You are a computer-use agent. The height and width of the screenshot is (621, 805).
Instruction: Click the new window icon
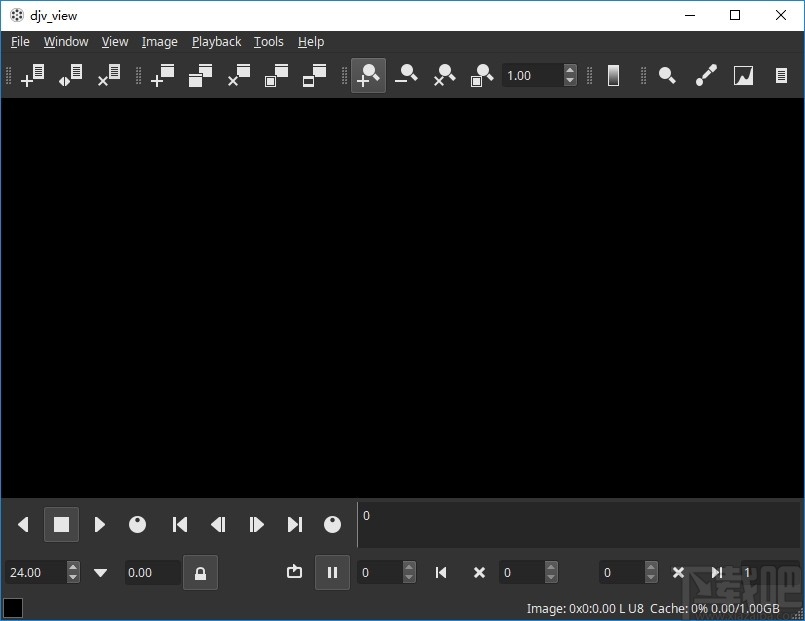[x=162, y=76]
